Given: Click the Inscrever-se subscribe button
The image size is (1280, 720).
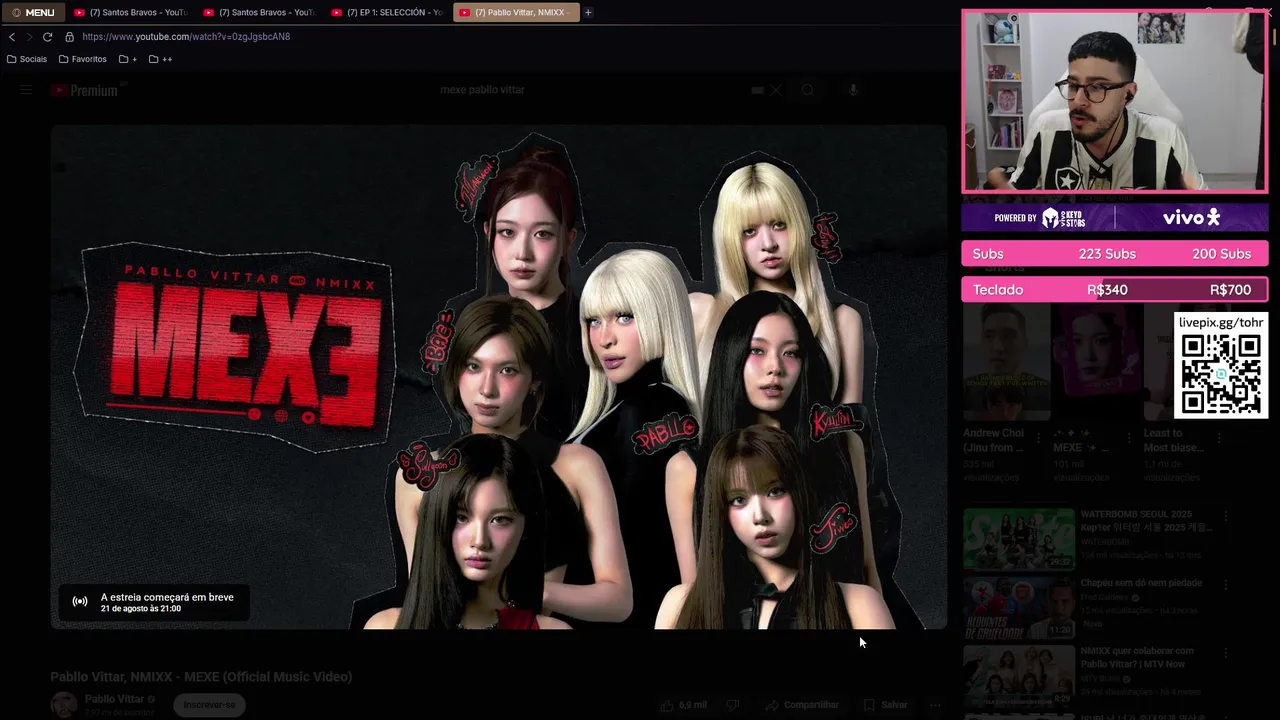Looking at the screenshot, I should point(209,705).
